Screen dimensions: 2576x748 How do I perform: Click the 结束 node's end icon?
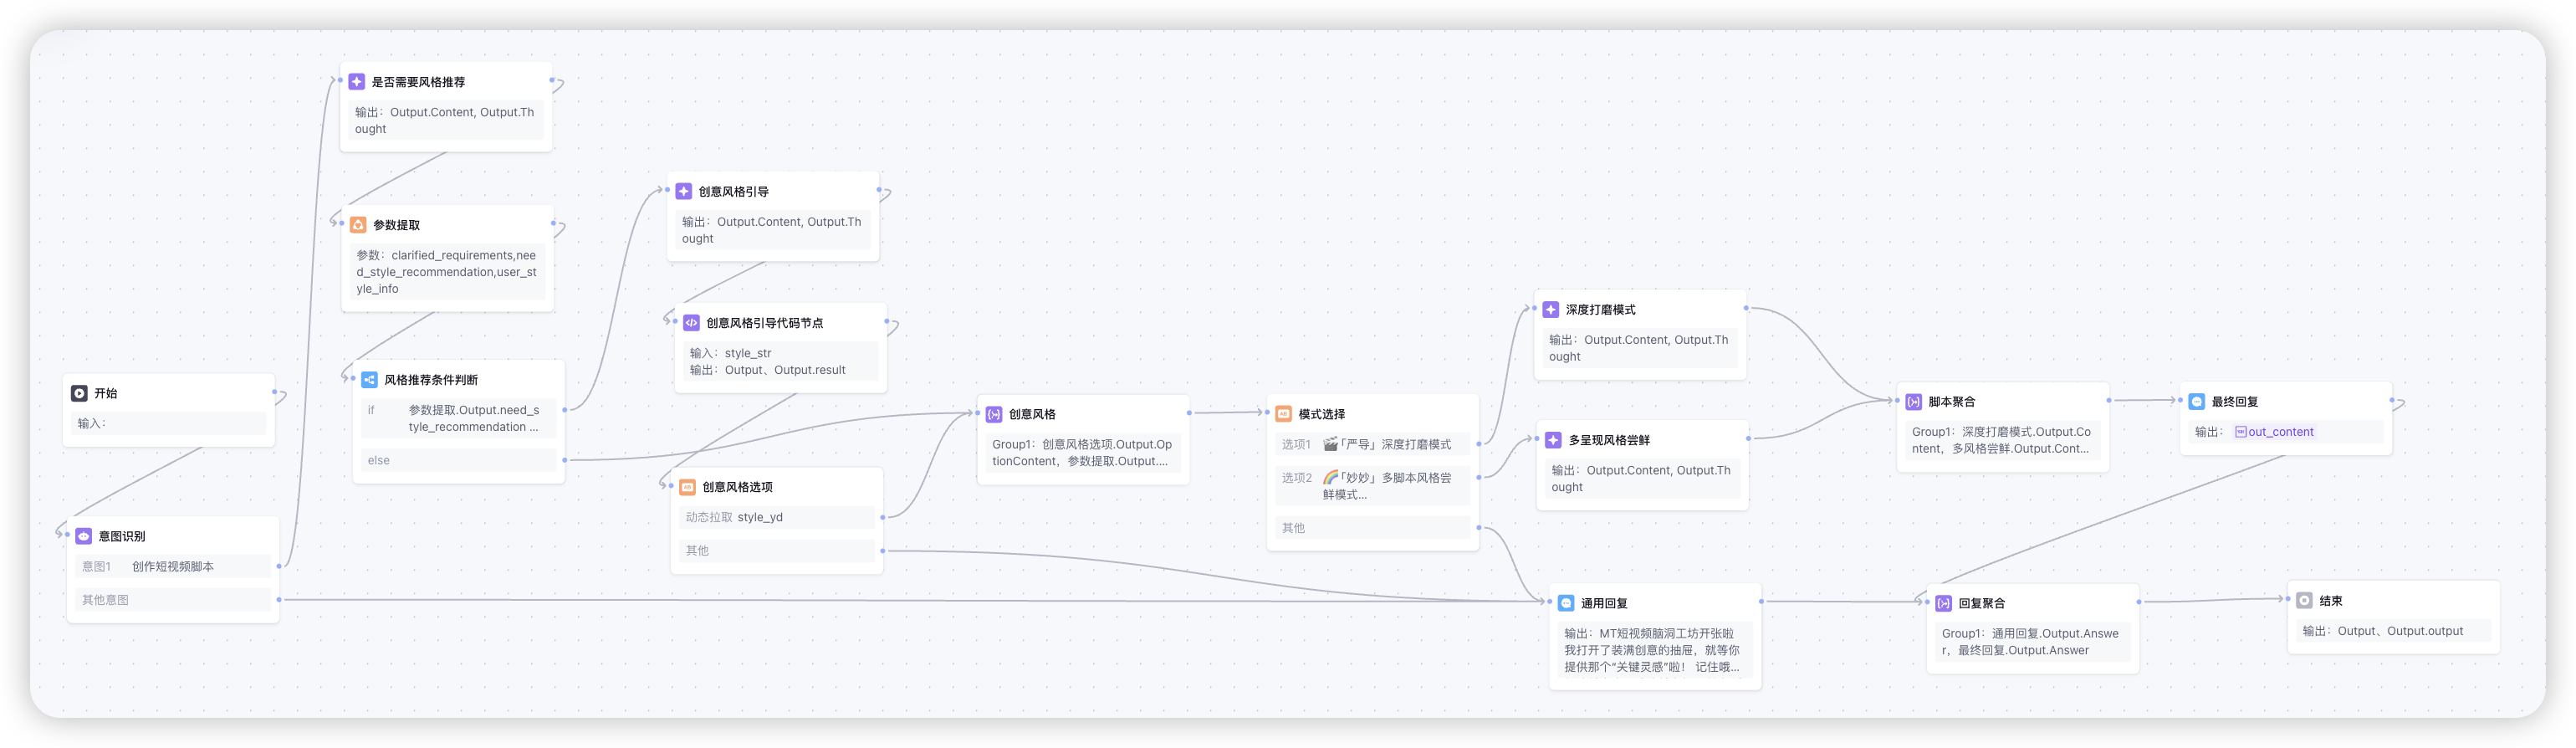pos(2304,601)
